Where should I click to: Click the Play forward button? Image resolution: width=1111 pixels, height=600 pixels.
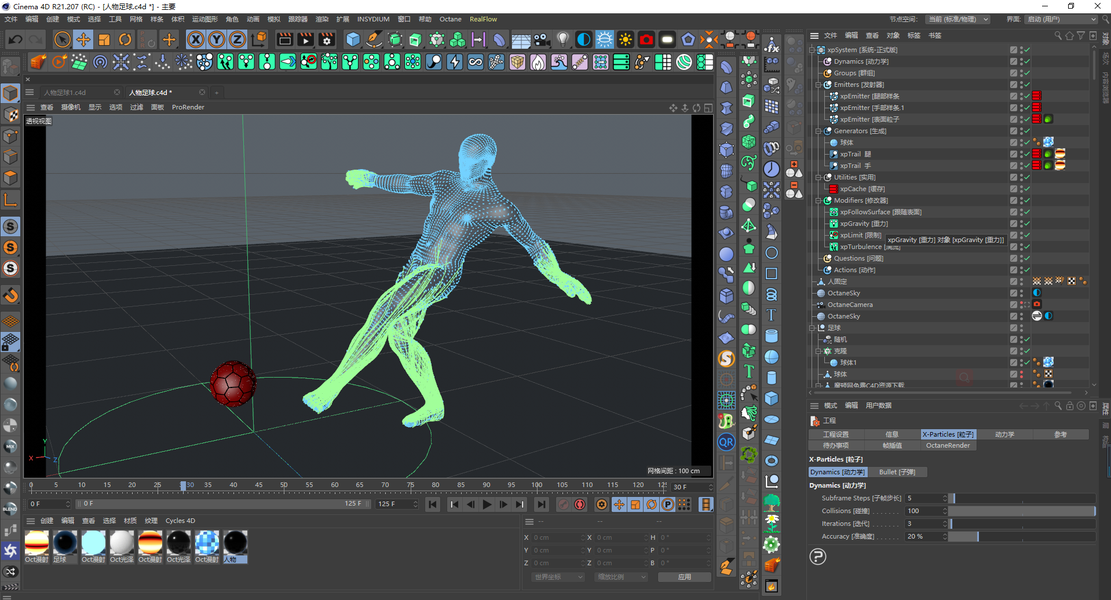(487, 504)
